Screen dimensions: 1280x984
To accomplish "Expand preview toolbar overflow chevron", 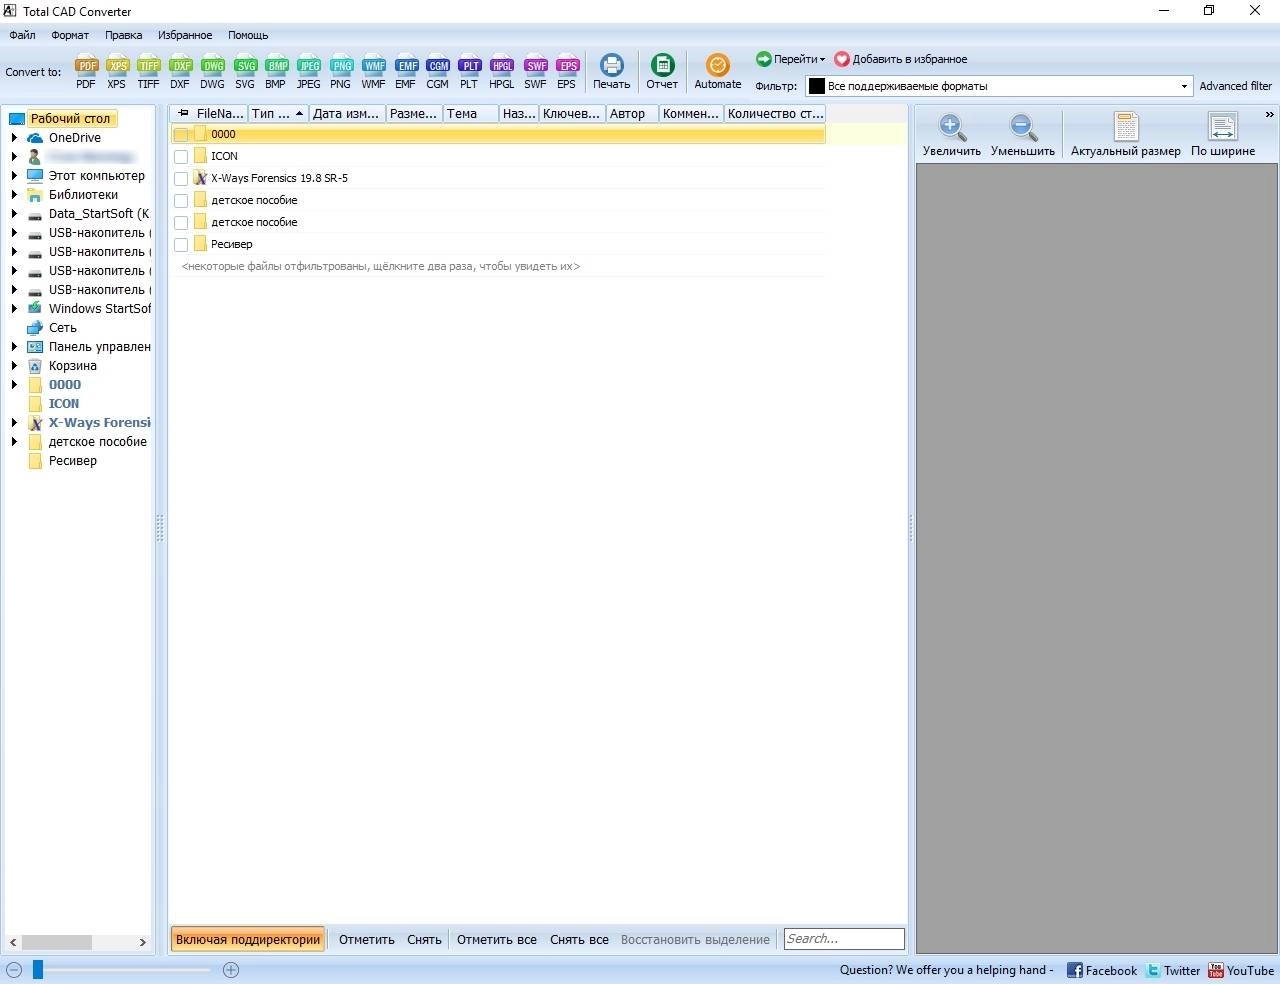I will [x=1269, y=115].
